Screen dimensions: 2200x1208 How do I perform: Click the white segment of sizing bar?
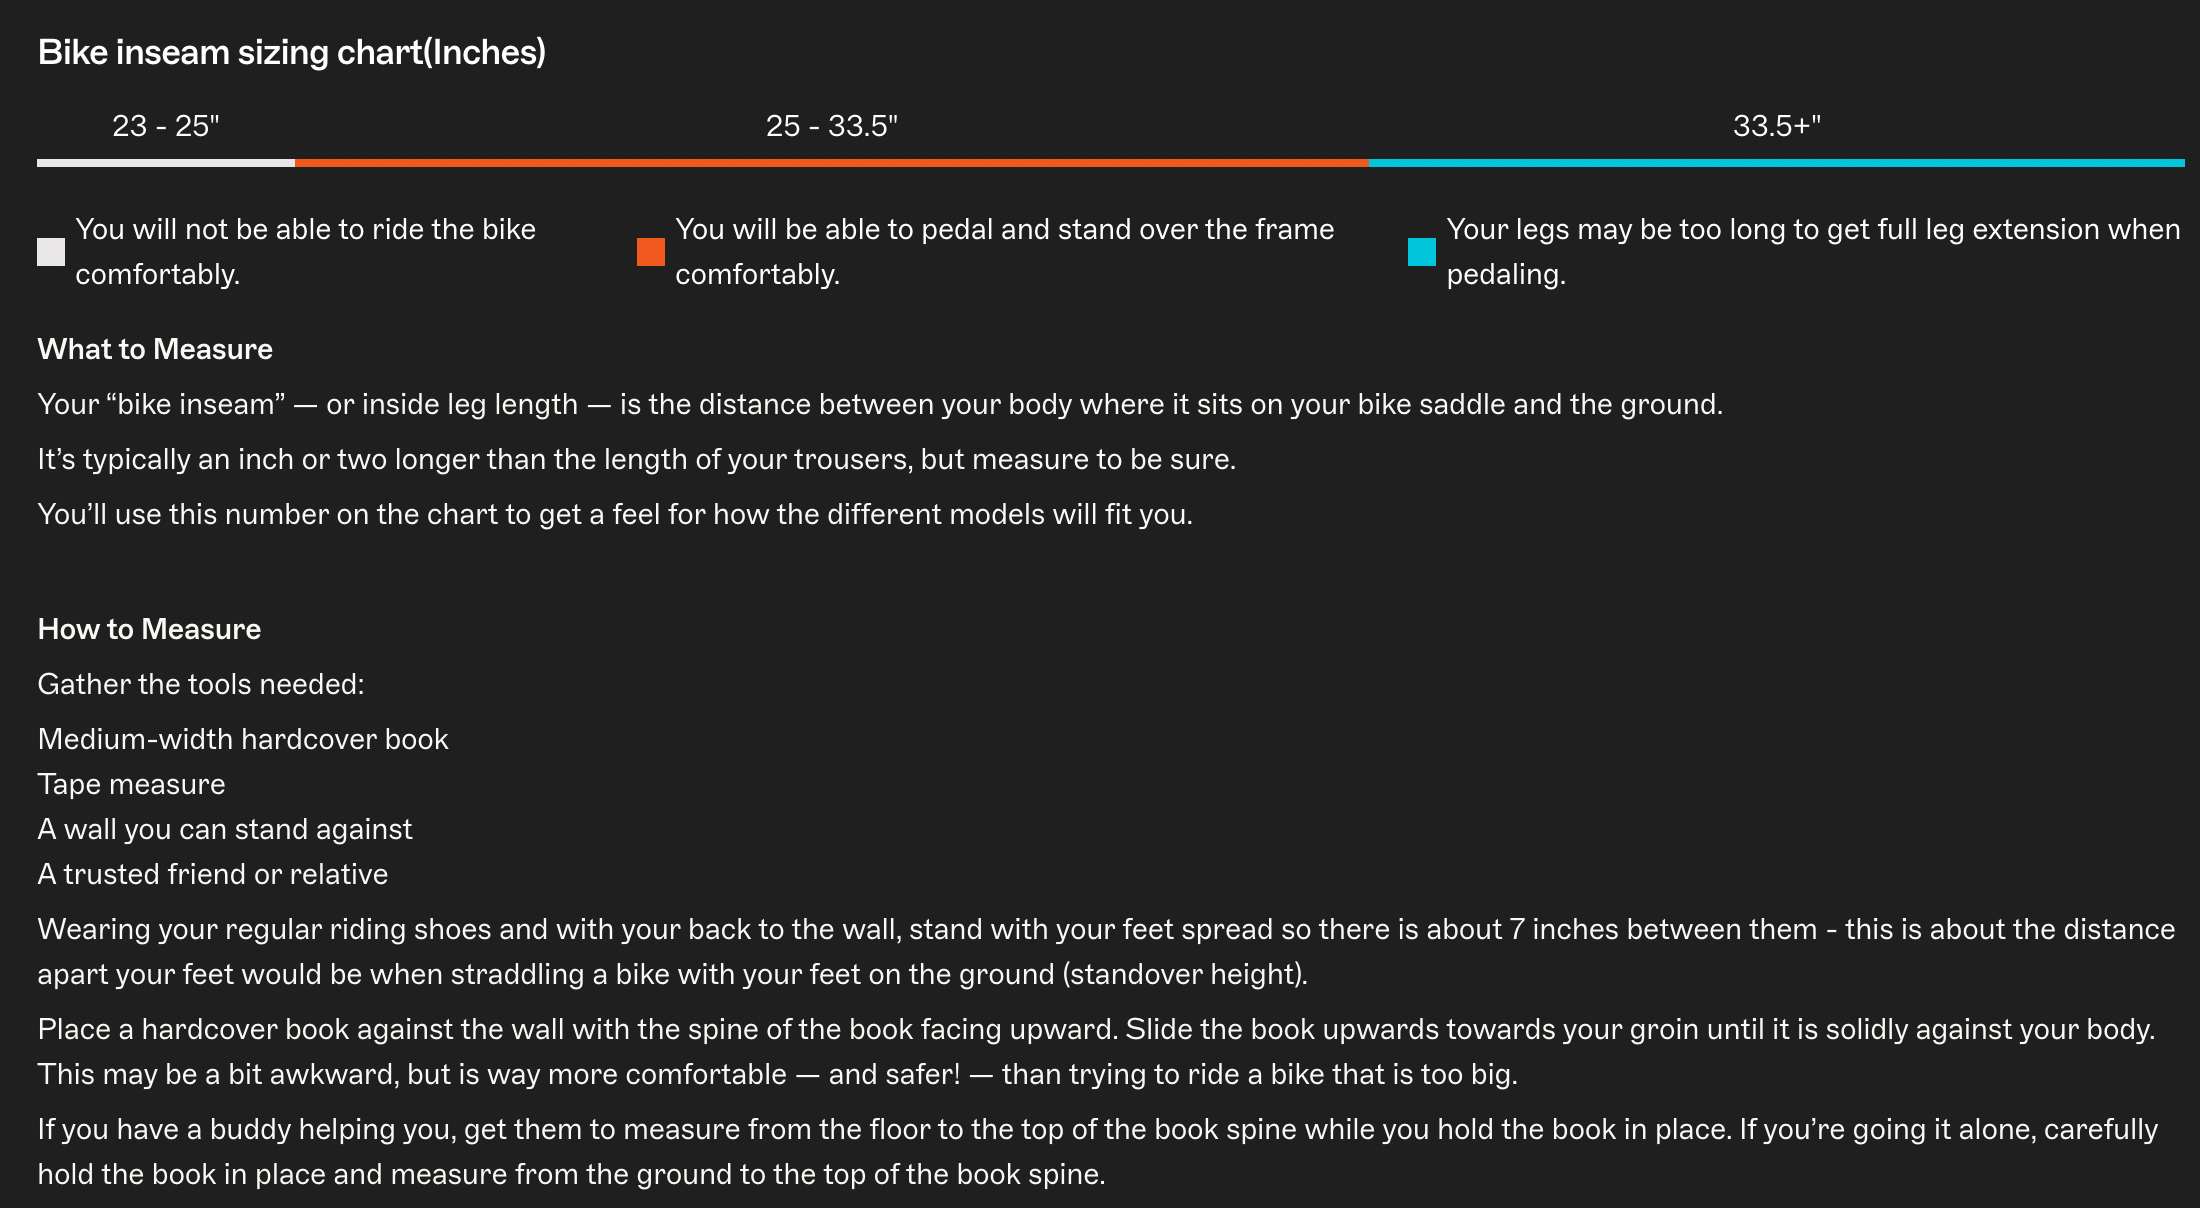(x=166, y=163)
